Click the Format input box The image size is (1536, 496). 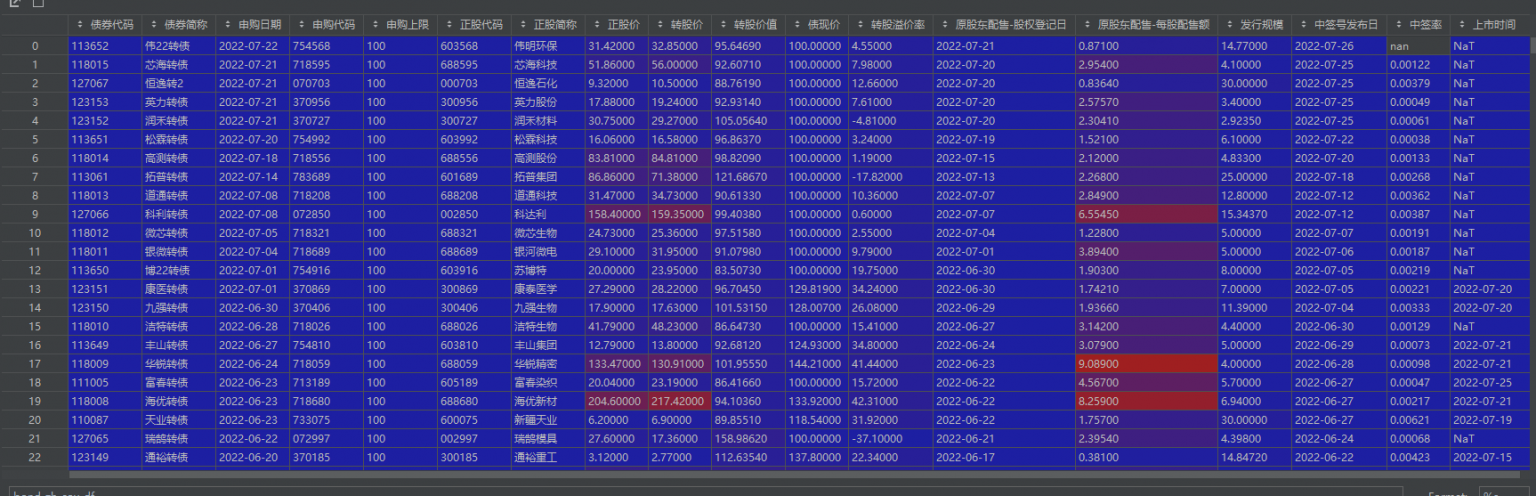coord(1505,492)
